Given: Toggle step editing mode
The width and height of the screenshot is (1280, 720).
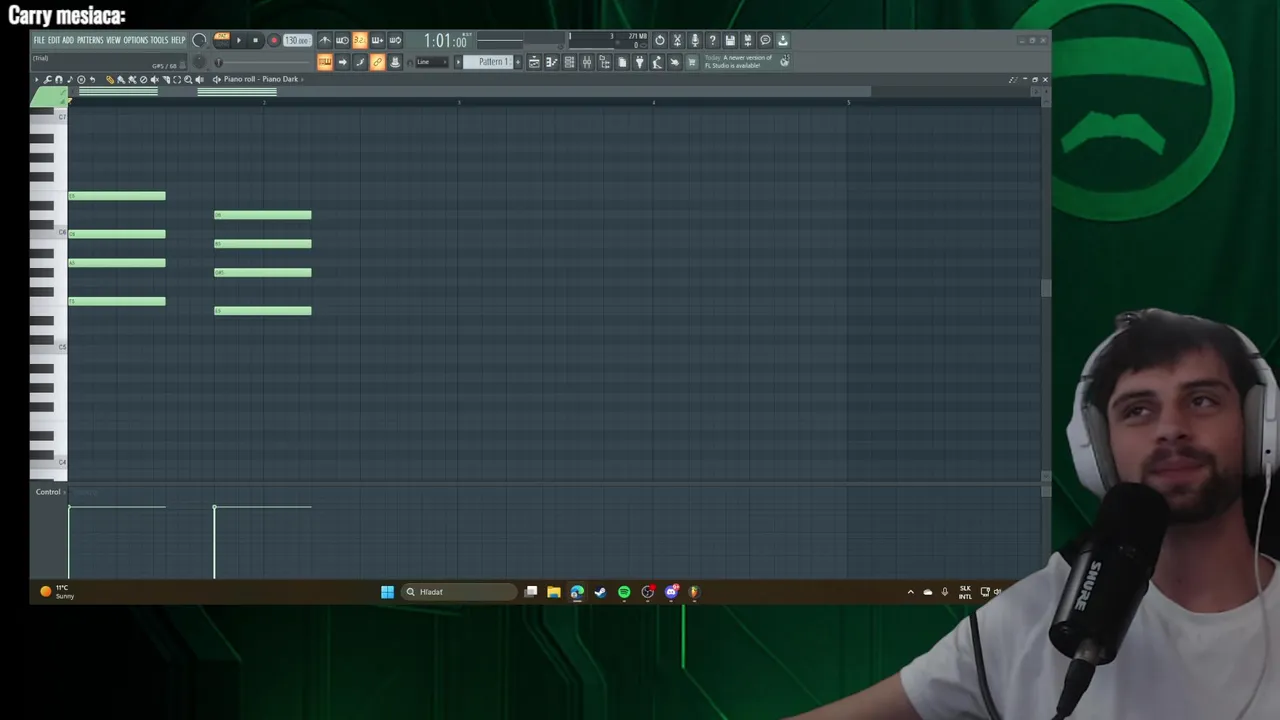Looking at the screenshot, I should tap(360, 62).
